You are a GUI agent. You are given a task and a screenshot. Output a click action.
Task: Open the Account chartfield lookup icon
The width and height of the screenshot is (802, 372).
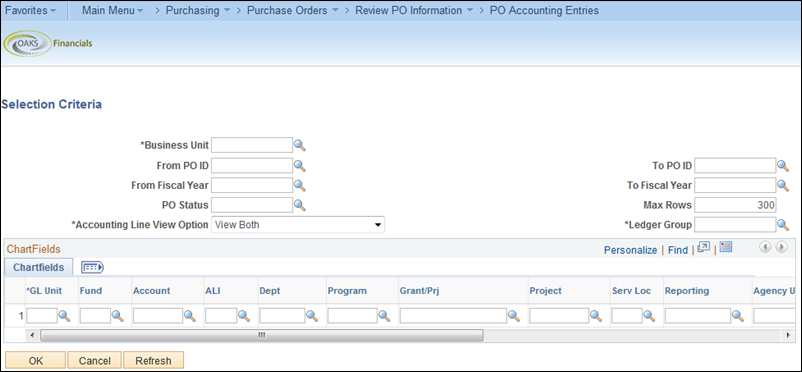coord(190,316)
